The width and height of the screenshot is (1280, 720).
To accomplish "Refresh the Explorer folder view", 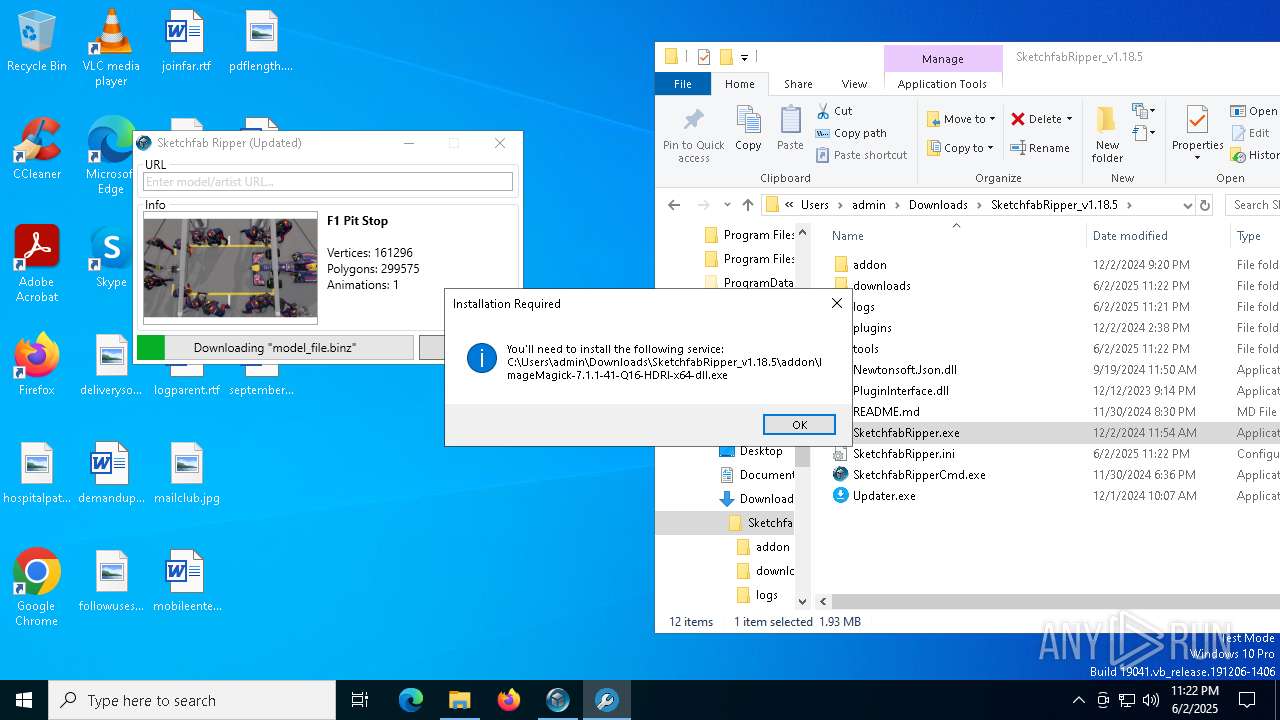I will pos(1205,205).
